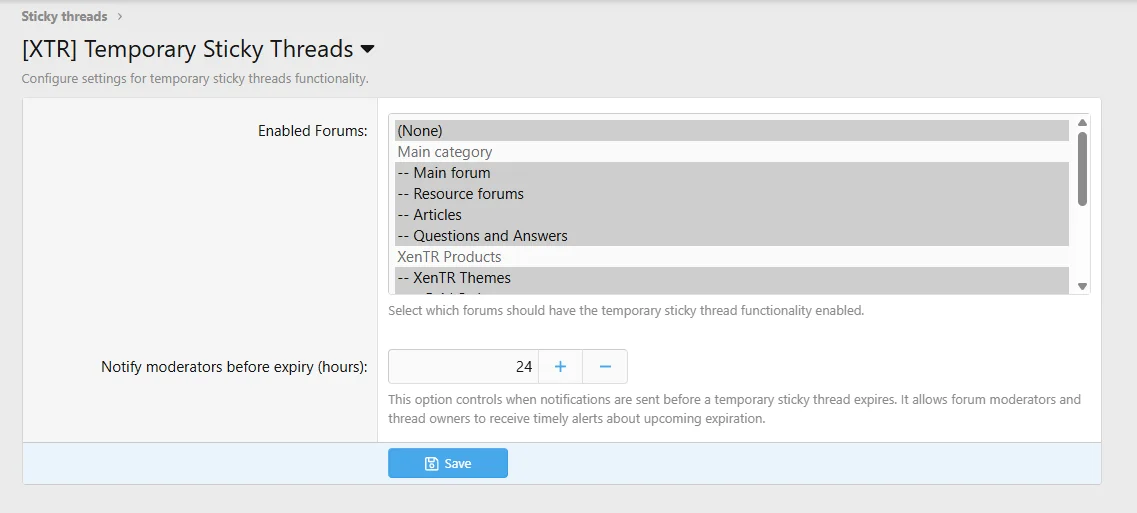Viewport: 1137px width, 513px height.
Task: Click the Sticky threads breadcrumb link
Action: pos(64,16)
